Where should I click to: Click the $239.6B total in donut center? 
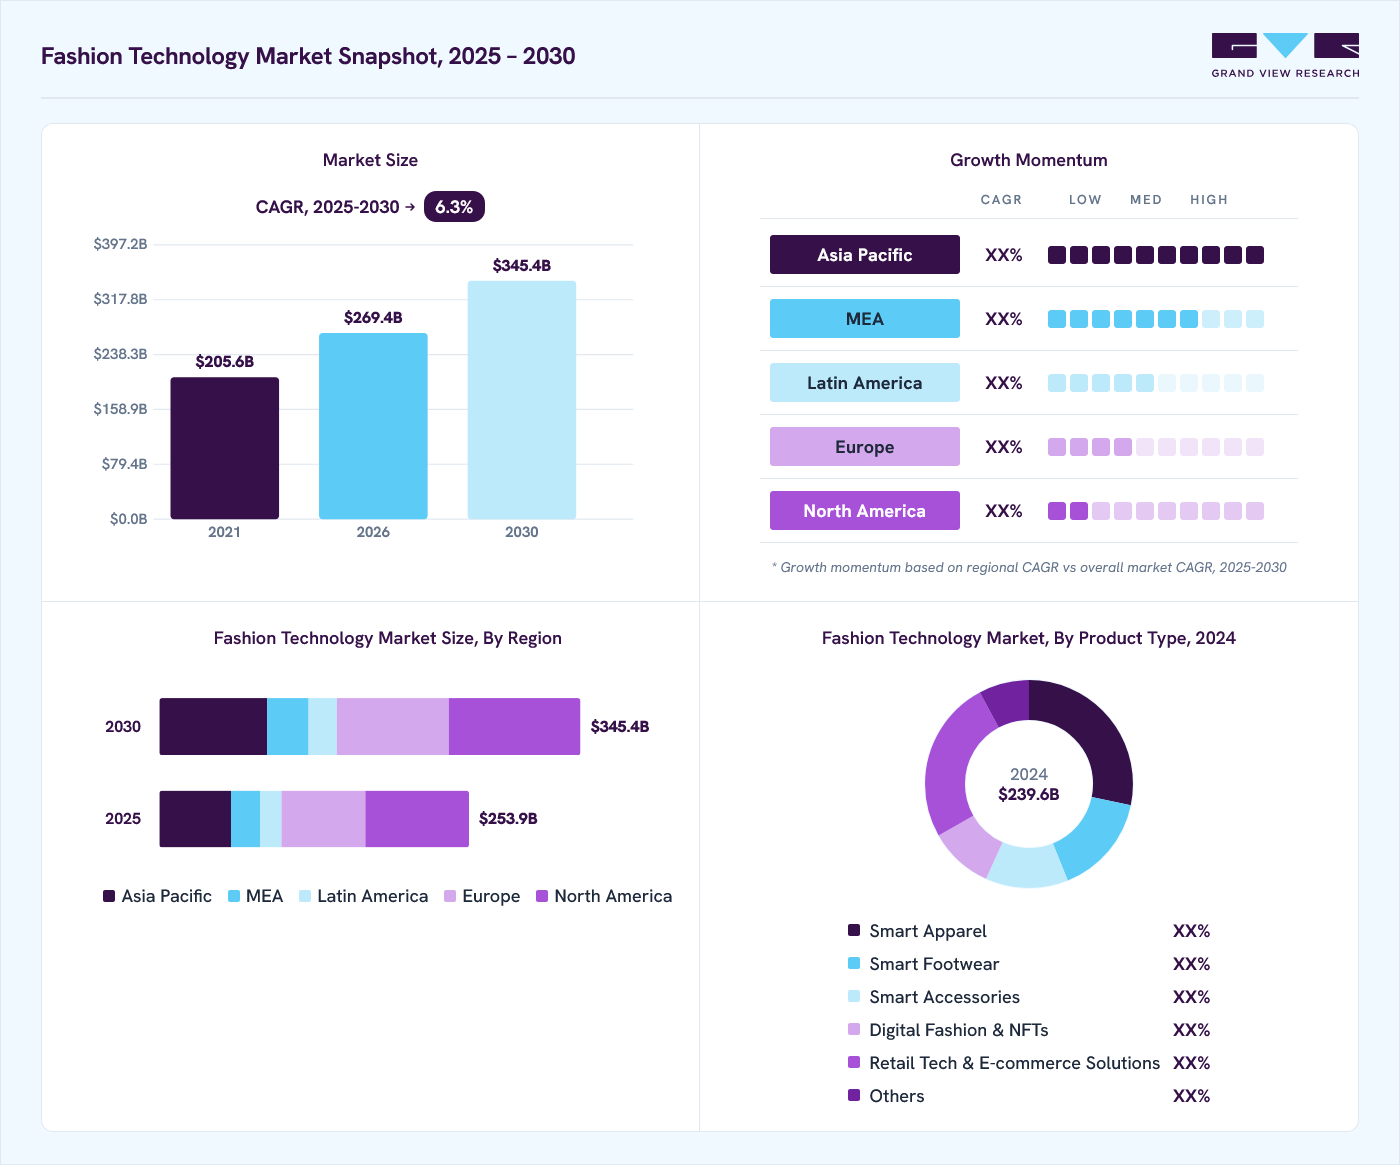[1029, 794]
